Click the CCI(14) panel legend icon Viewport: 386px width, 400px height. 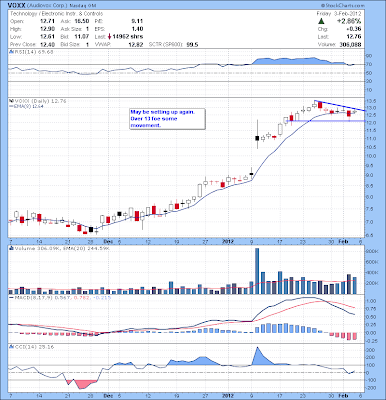point(11,347)
